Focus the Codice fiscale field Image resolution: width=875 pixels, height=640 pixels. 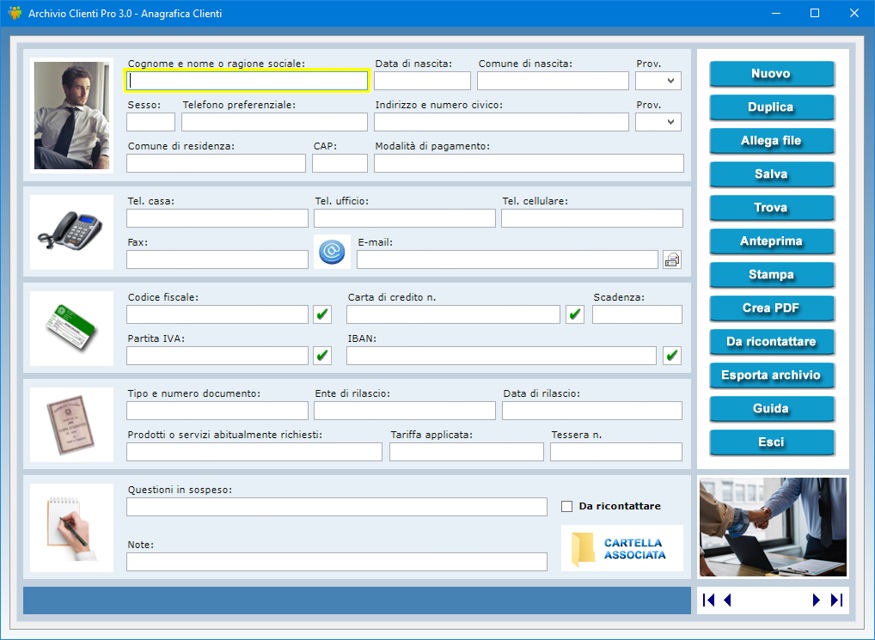(218, 314)
